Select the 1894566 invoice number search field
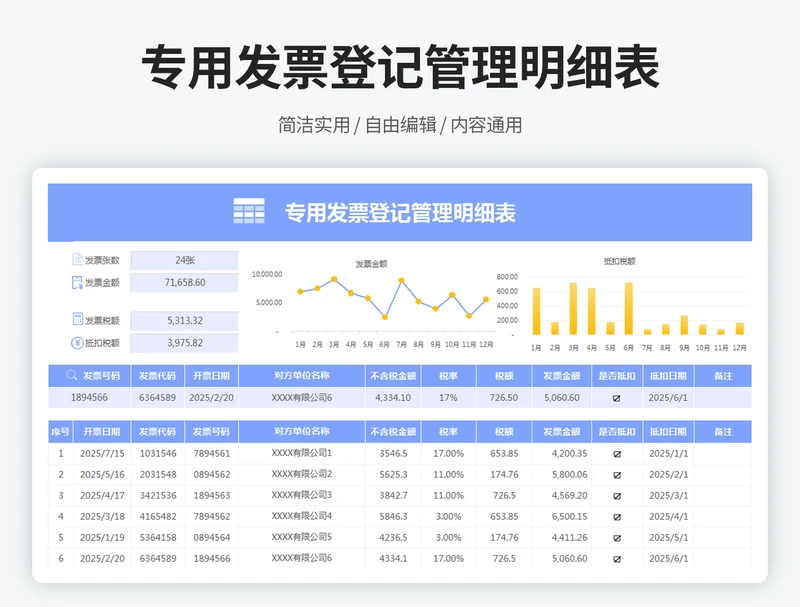Screen dimensions: 800x607 pyautogui.click(x=89, y=397)
